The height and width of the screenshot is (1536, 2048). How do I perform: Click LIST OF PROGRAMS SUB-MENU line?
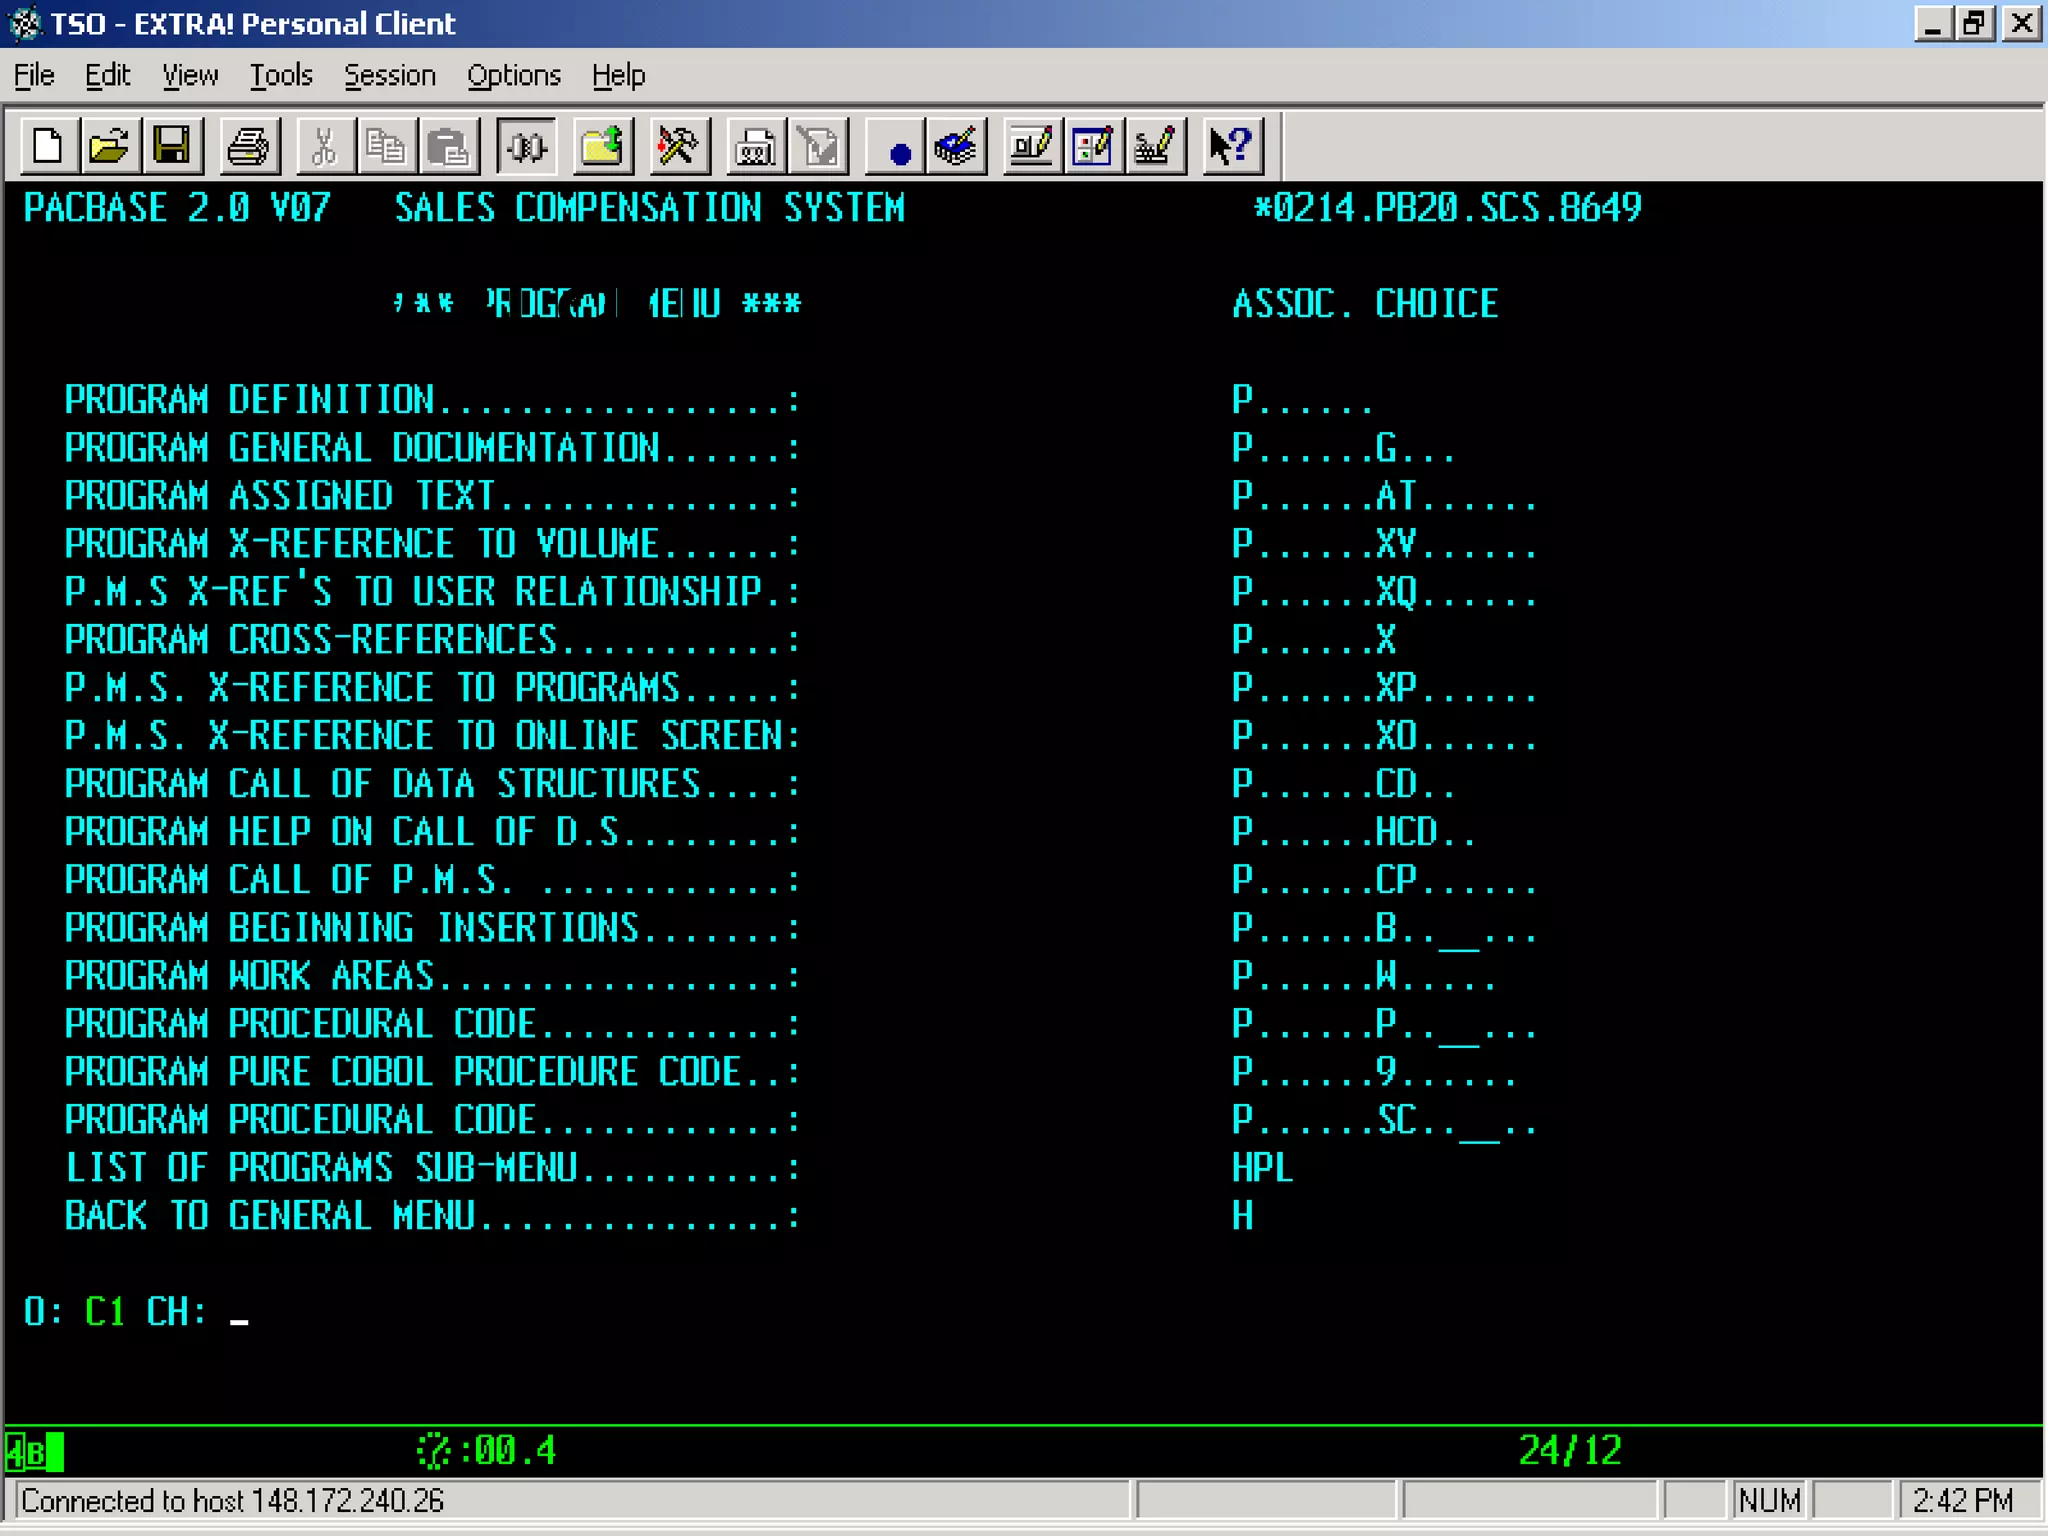click(432, 1169)
